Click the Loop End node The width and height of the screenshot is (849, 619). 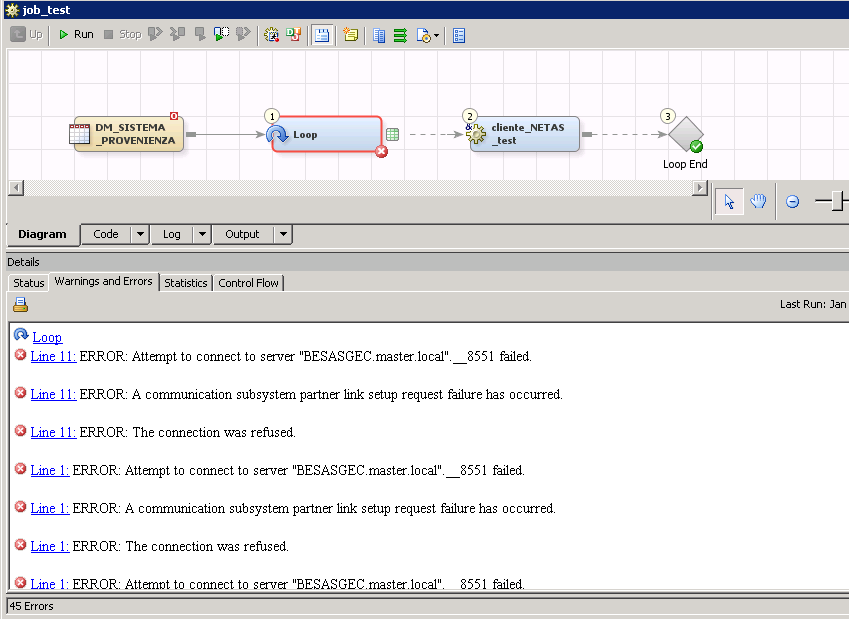click(x=686, y=135)
